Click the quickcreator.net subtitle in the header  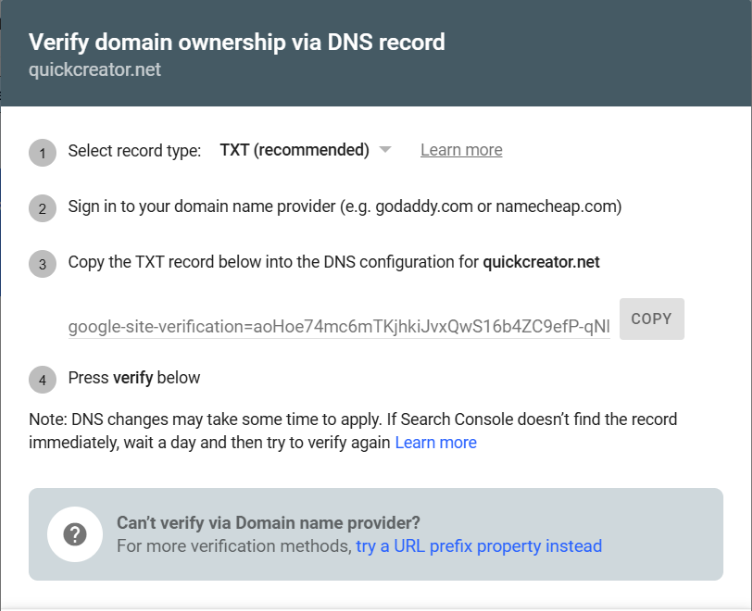[94, 70]
